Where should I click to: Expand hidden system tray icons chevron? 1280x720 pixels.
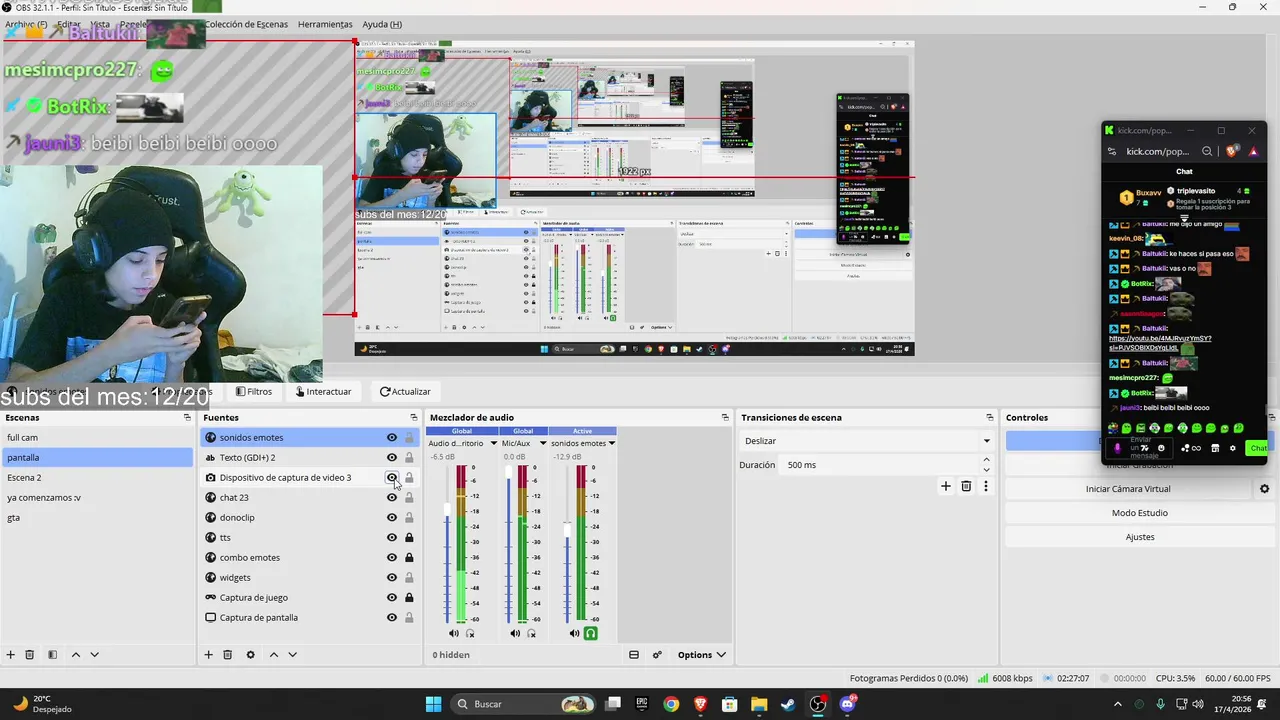tap(1117, 704)
